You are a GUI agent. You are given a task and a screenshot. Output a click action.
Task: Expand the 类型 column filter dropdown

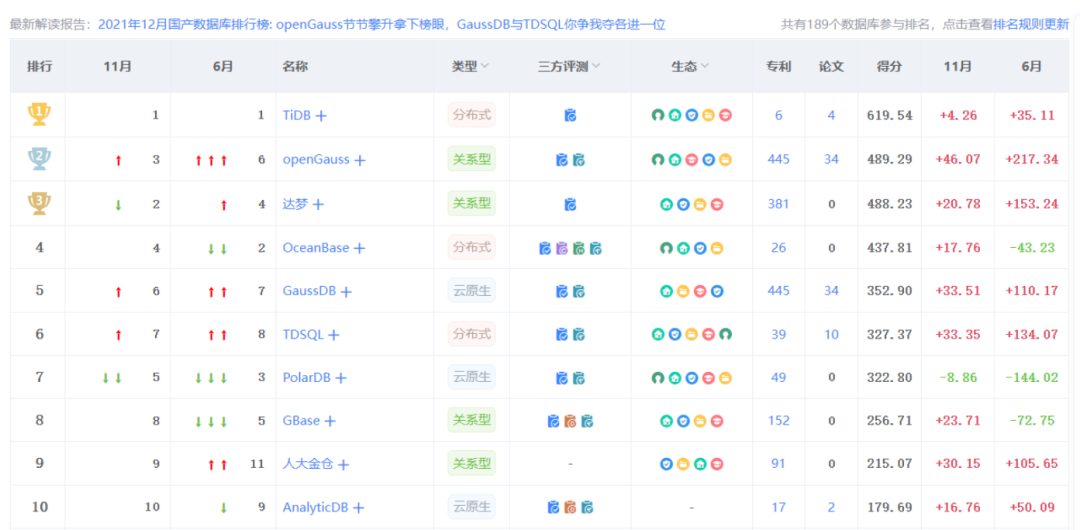pyautogui.click(x=484, y=66)
